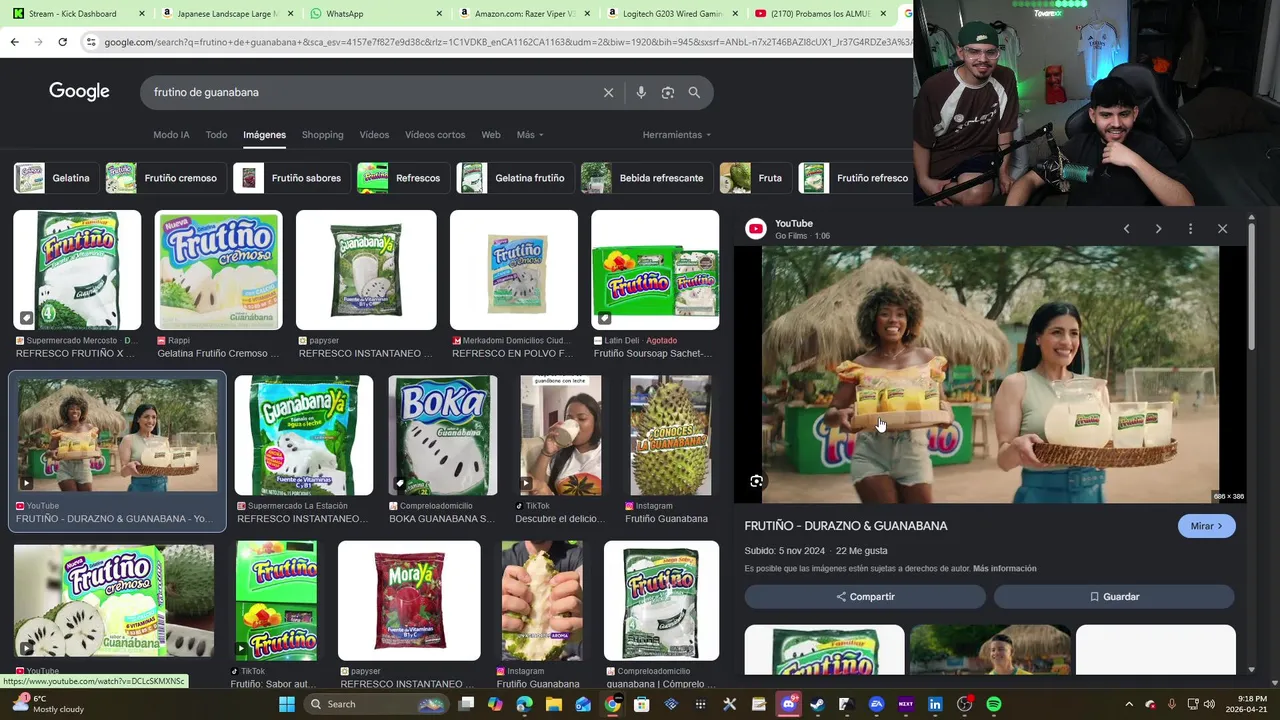Open search by image (Lens) icon
Image resolution: width=1280 pixels, height=720 pixels.
[x=668, y=92]
